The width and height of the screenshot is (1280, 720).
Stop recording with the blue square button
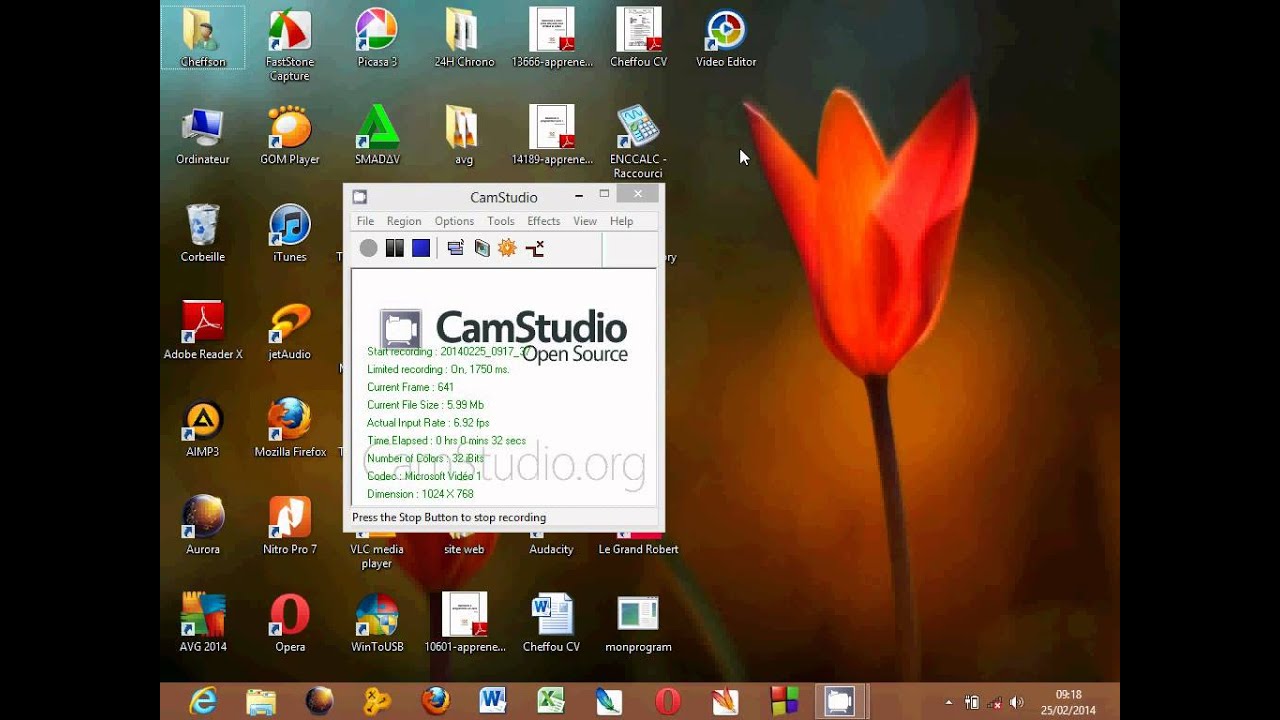tap(421, 248)
